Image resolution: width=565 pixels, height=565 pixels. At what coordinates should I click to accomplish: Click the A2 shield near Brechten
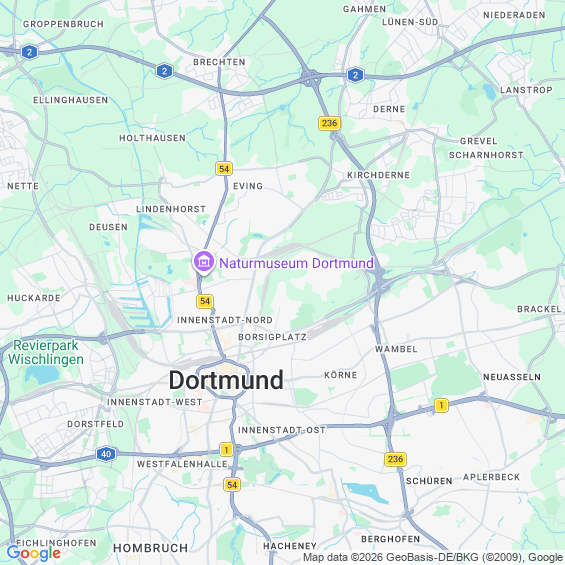click(x=164, y=71)
